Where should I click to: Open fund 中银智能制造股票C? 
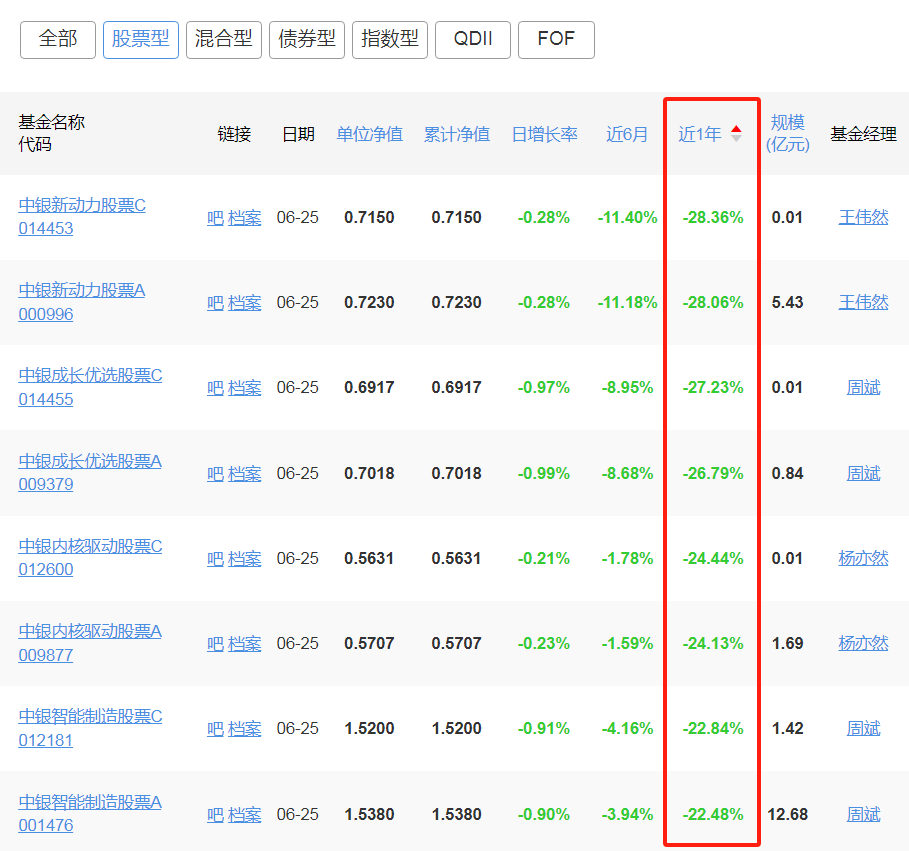[x=90, y=717]
